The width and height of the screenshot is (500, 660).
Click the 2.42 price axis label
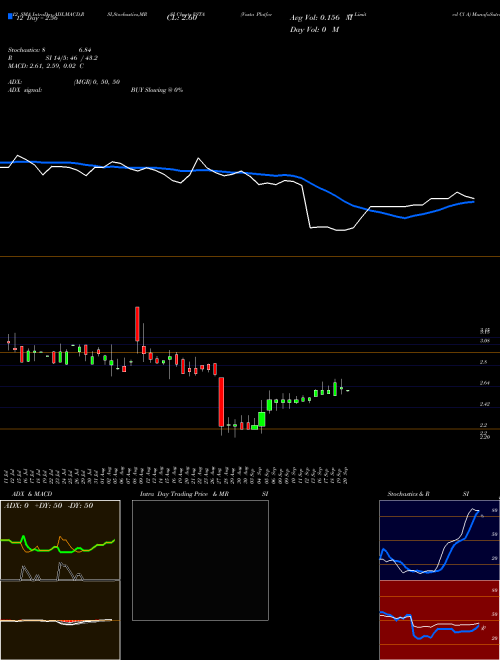485,404
